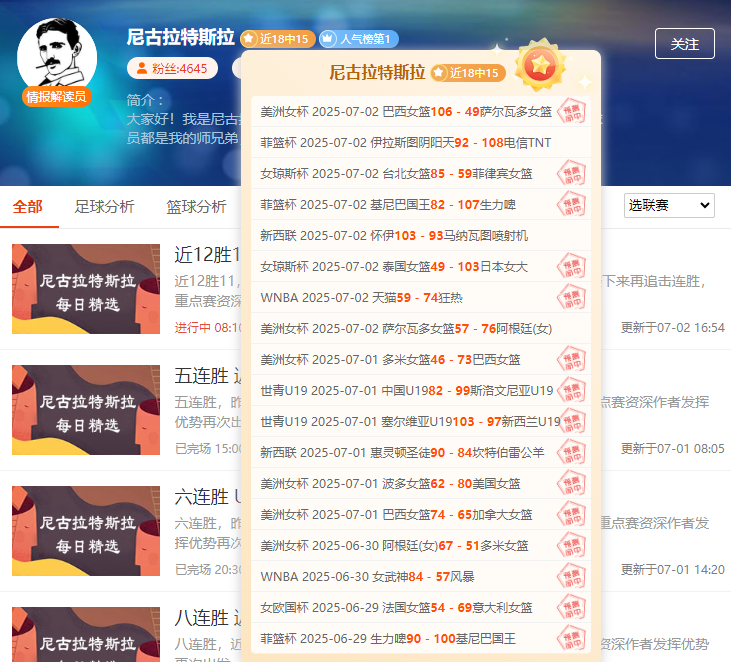Click stamp on 多米女篮46-73巴西女篮 row
The image size is (731, 662).
(572, 359)
